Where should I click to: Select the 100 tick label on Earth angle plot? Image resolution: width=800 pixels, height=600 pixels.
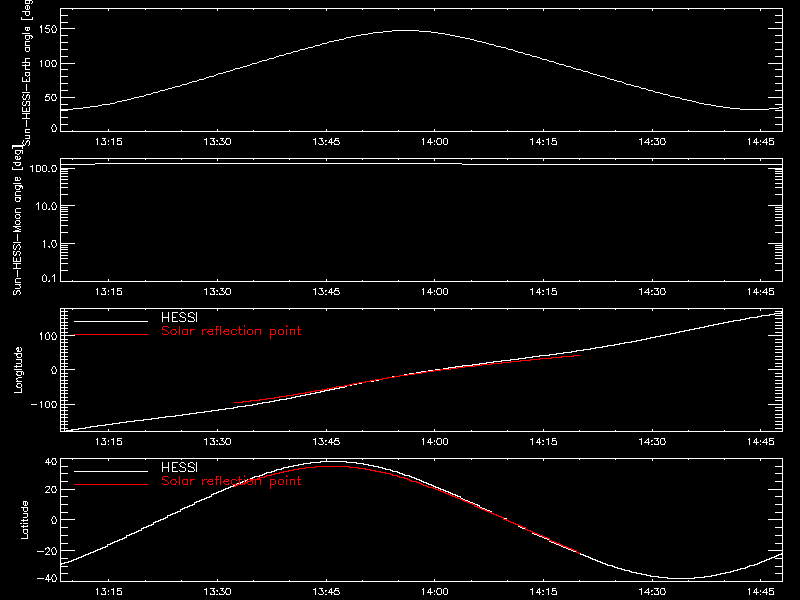48,63
